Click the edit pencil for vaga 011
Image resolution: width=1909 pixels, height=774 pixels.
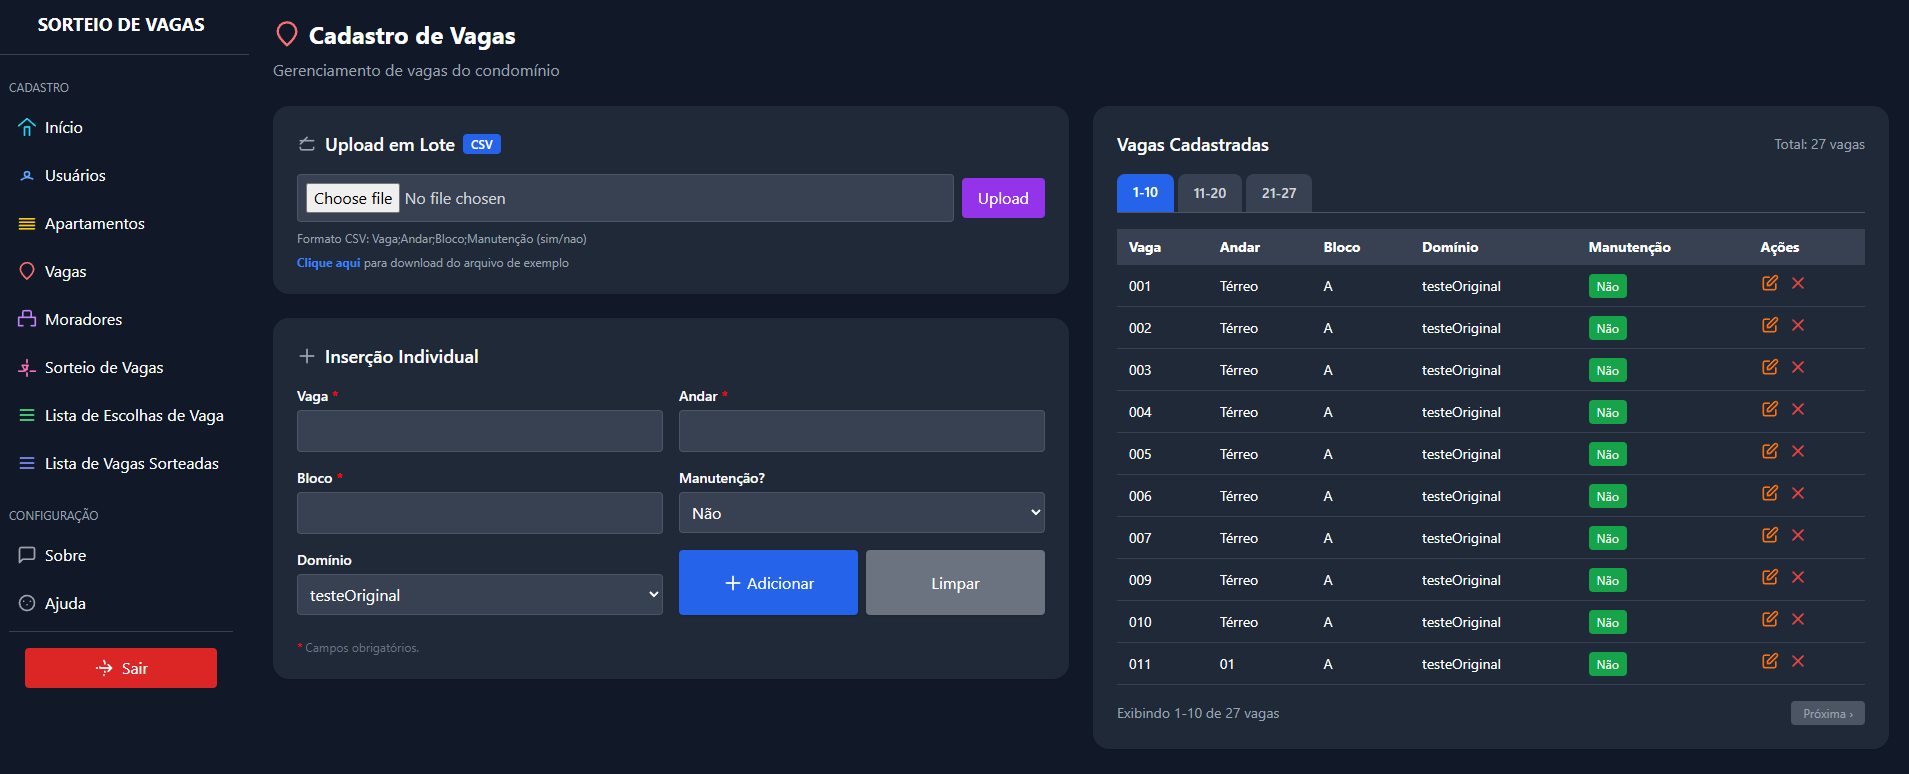click(x=1769, y=662)
